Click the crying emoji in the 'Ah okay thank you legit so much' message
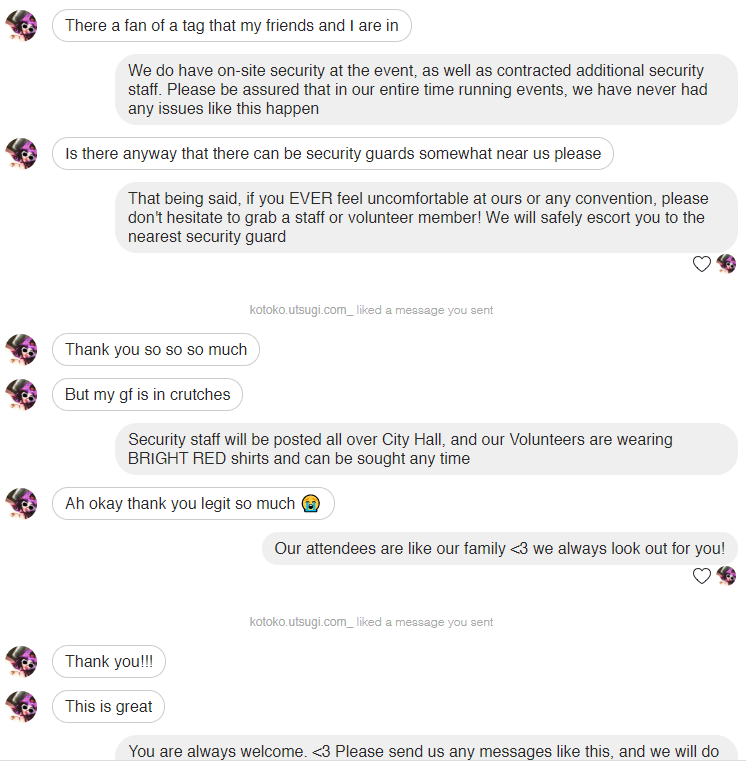The width and height of the screenshot is (746, 769). coord(311,503)
